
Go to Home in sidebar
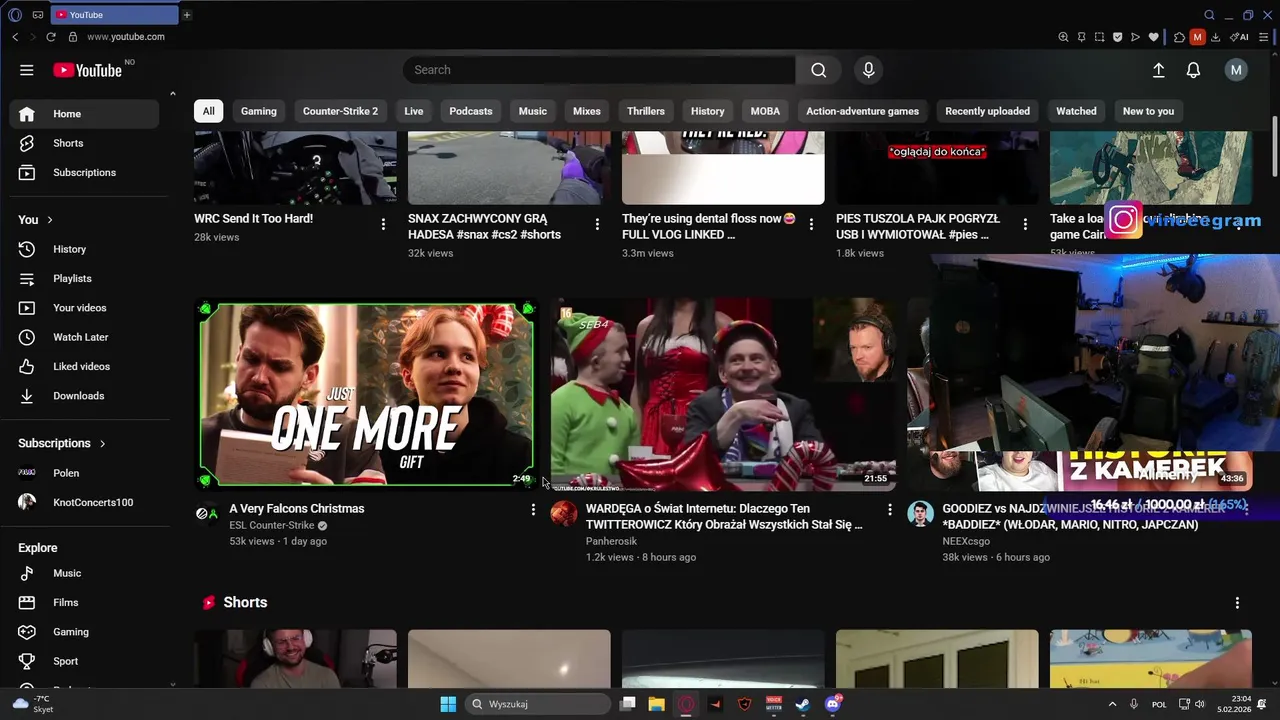tap(84, 114)
